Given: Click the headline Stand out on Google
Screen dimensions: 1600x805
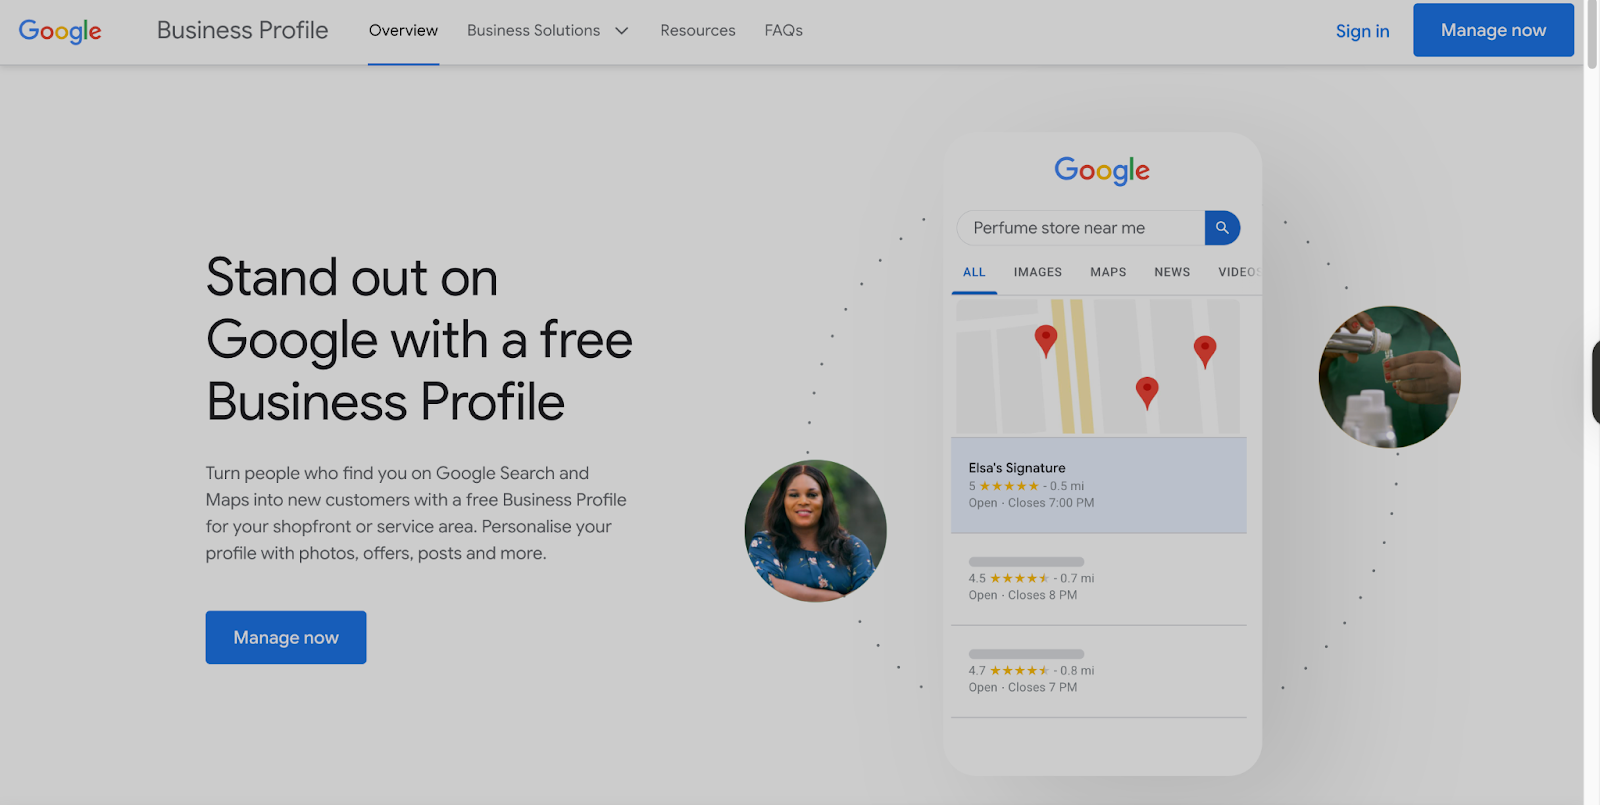Looking at the screenshot, I should tap(419, 340).
